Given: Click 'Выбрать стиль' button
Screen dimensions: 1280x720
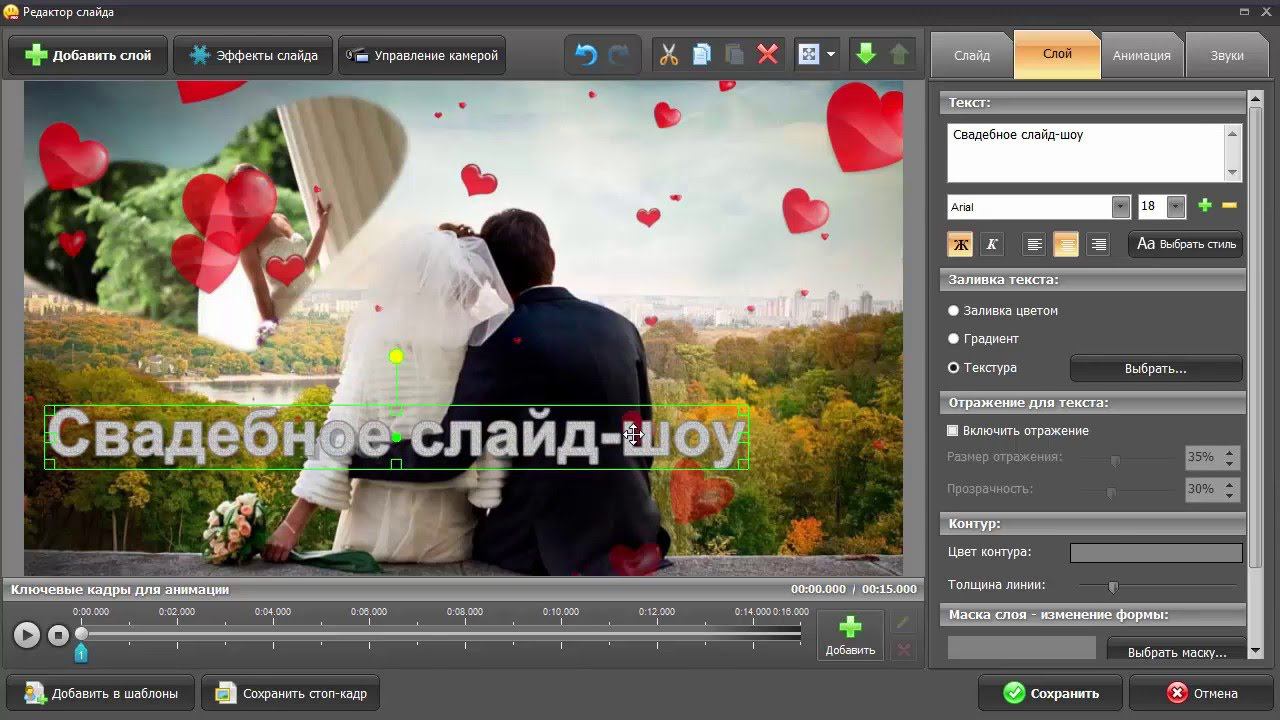Looking at the screenshot, I should (x=1186, y=244).
